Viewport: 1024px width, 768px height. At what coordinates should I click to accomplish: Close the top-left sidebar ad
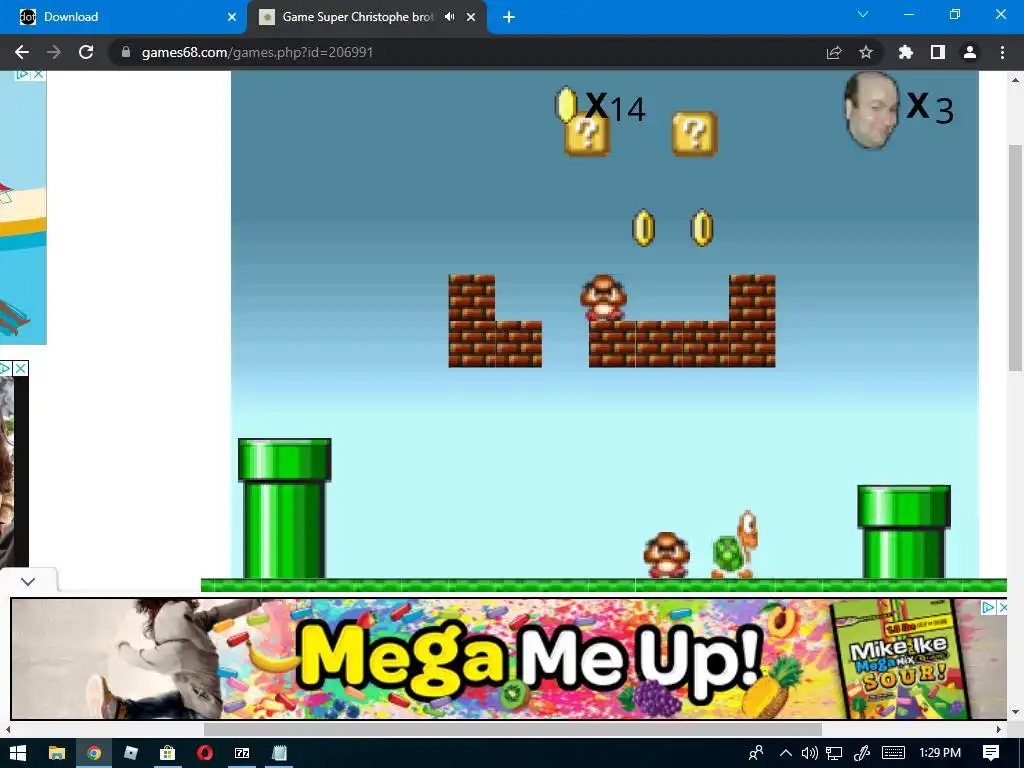(39, 74)
